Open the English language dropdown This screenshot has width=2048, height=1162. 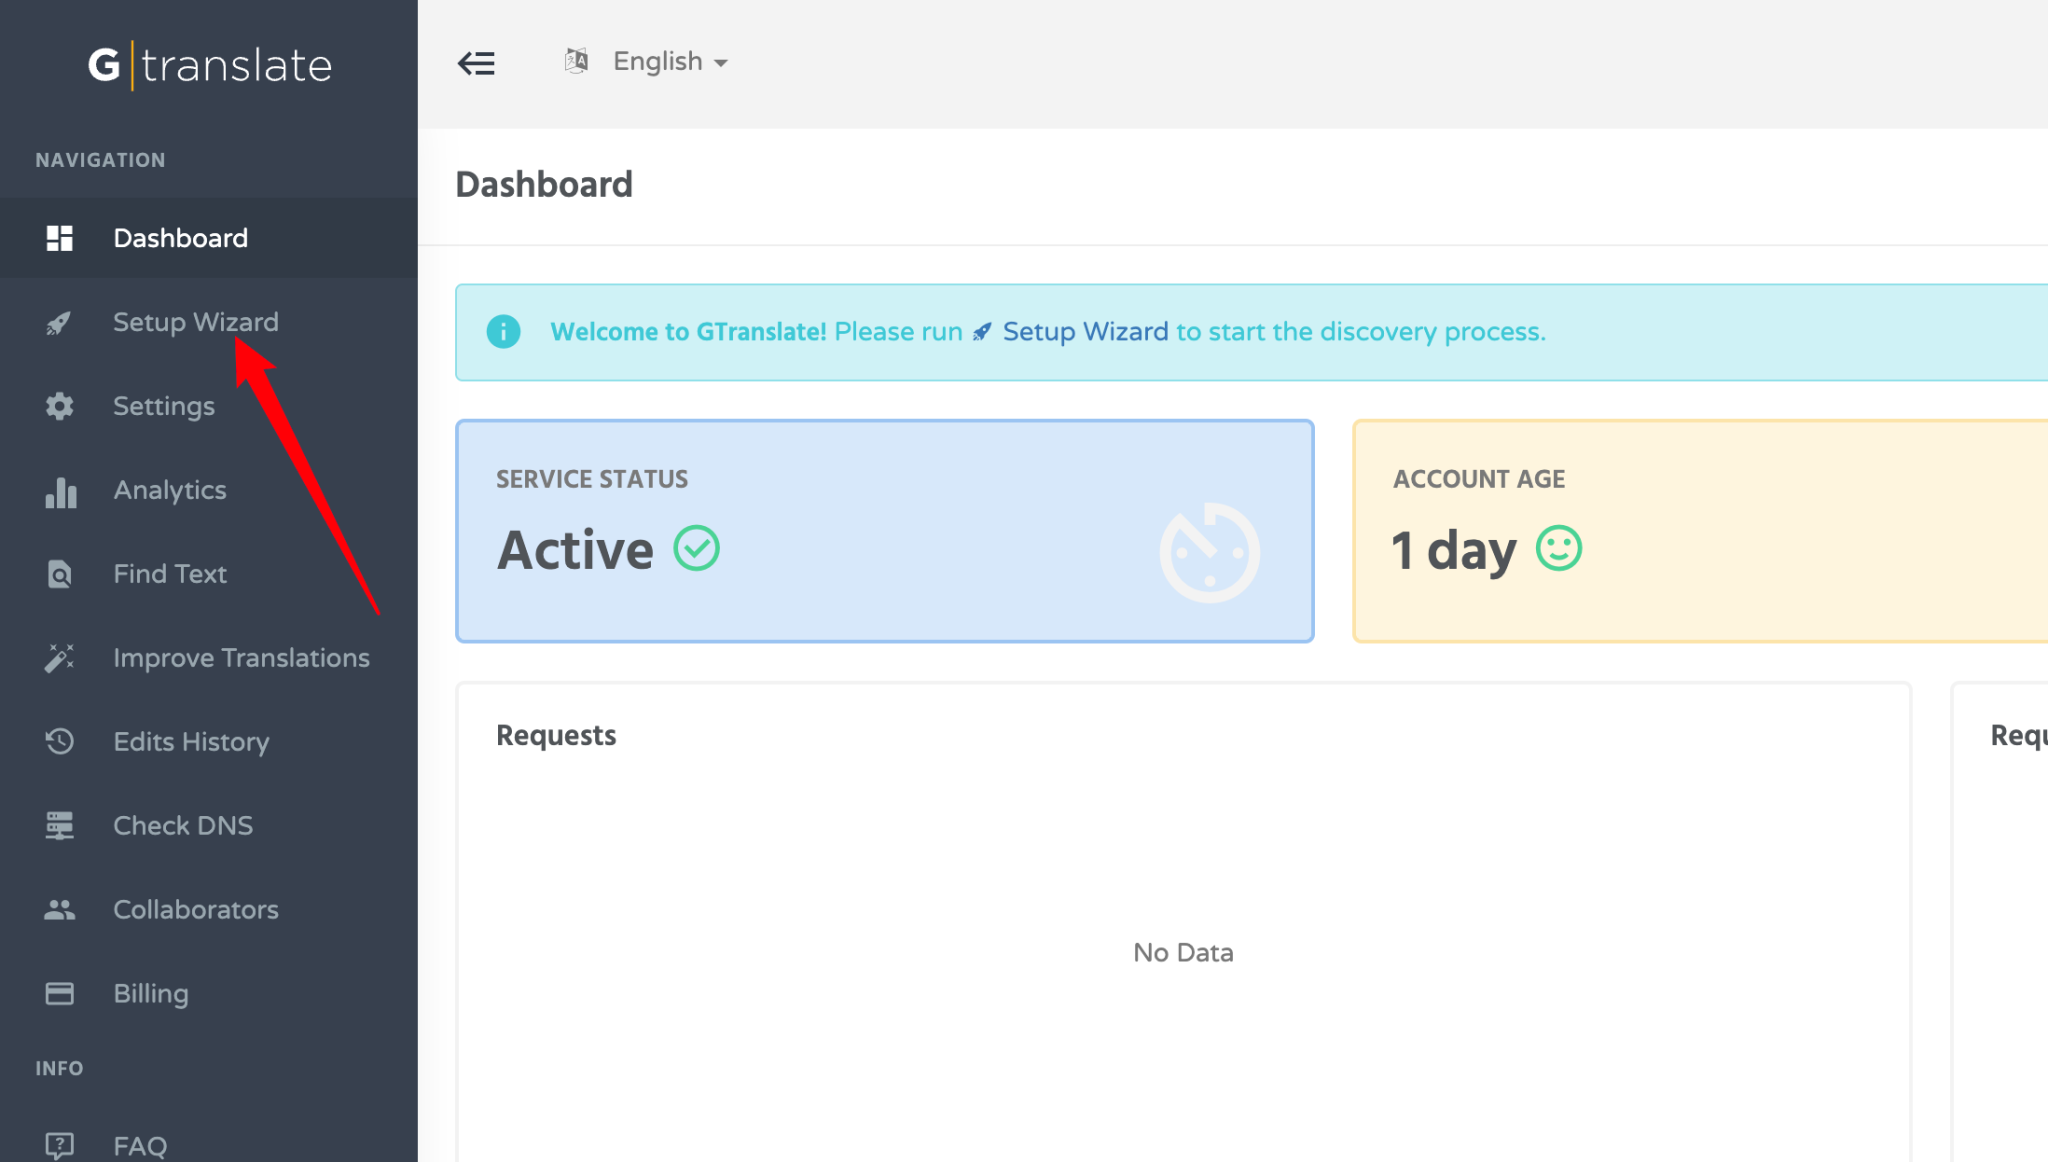(x=670, y=62)
